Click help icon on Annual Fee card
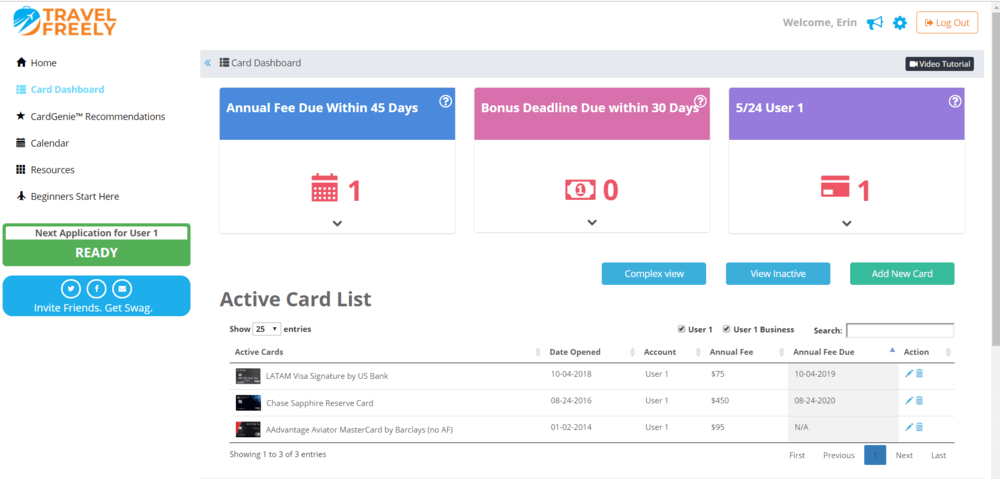 [x=446, y=101]
